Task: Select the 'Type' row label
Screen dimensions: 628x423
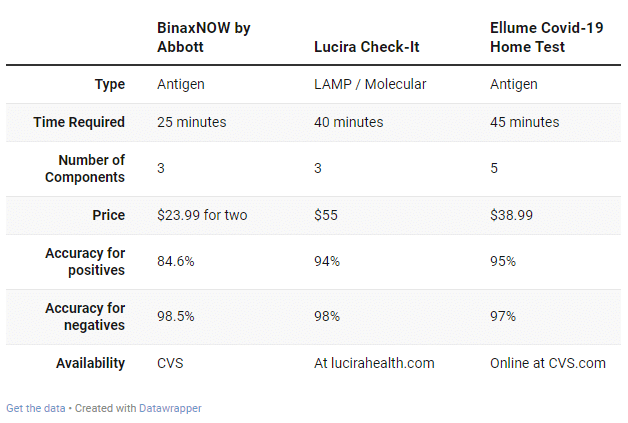Action: tap(109, 84)
